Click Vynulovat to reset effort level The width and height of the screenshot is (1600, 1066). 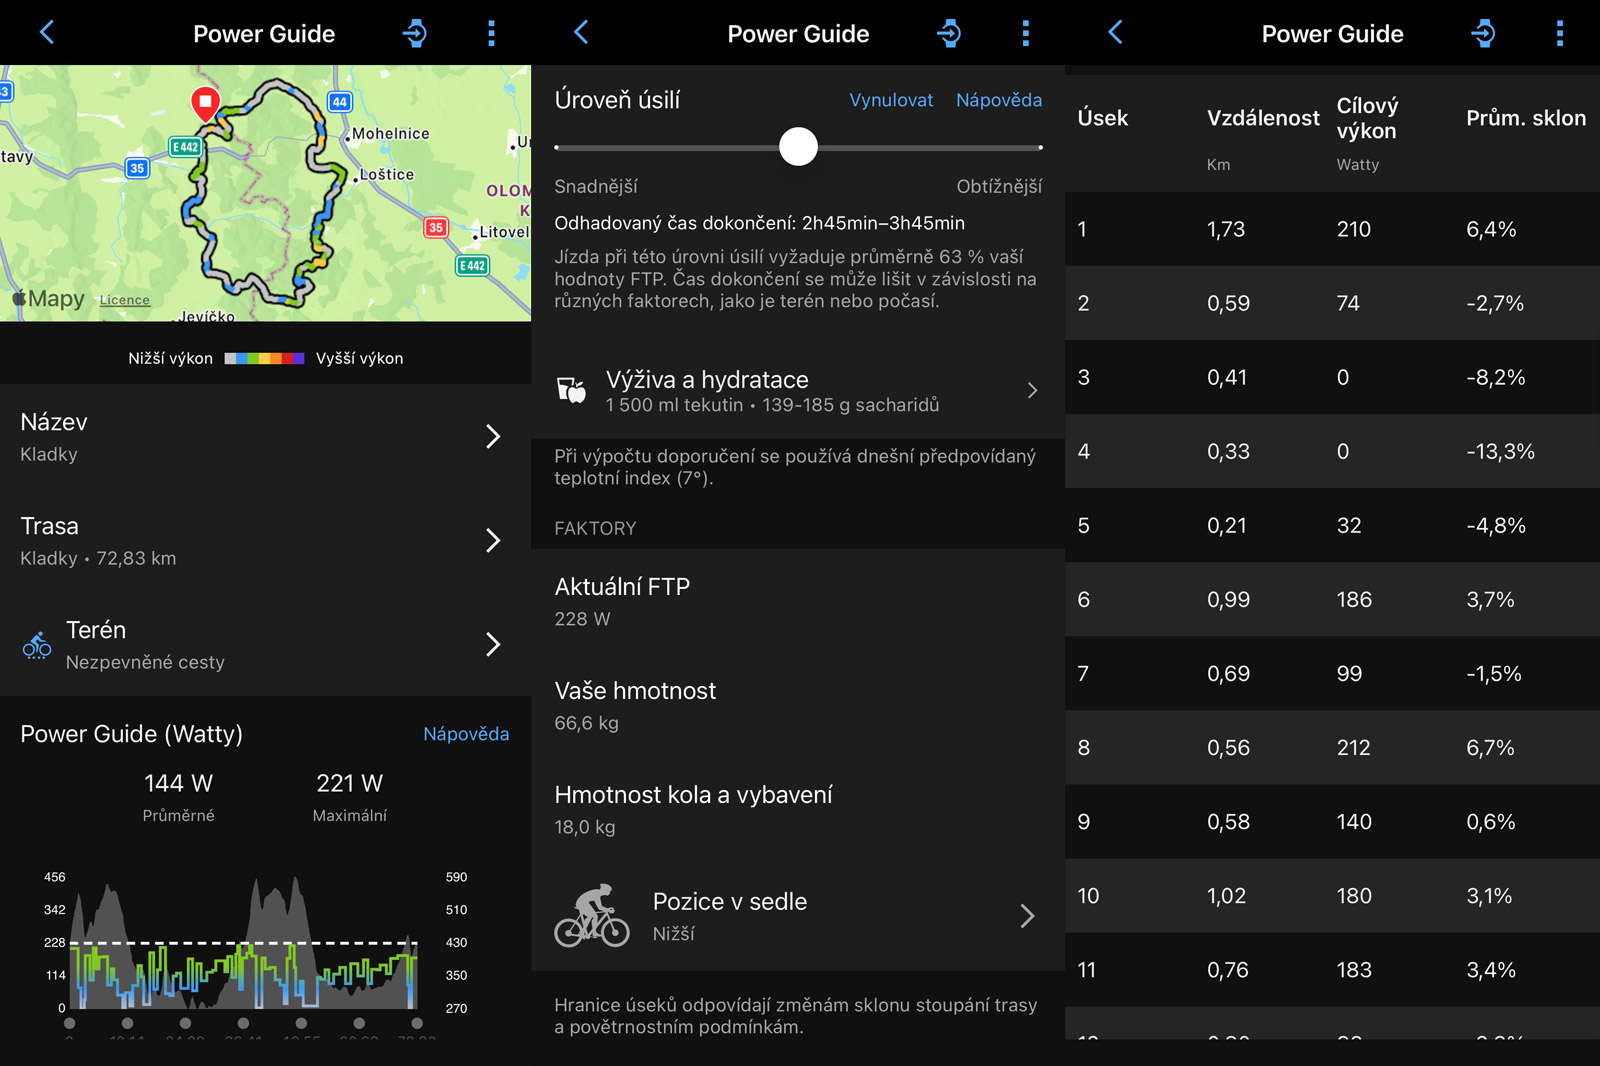[x=890, y=100]
